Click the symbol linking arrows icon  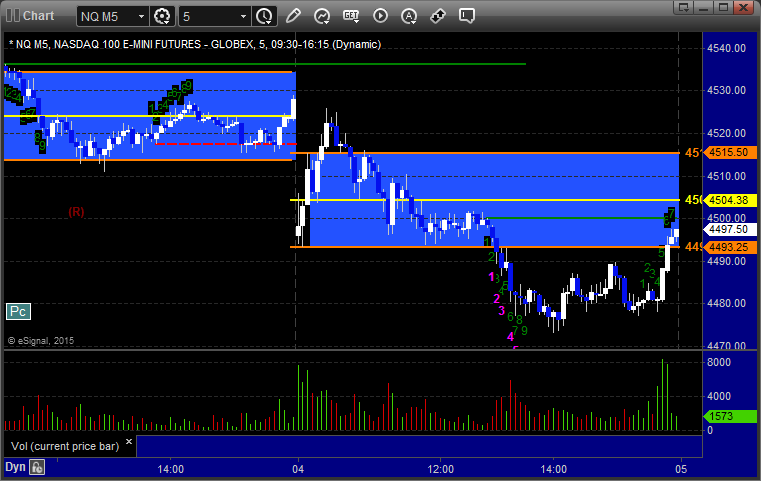tap(438, 16)
